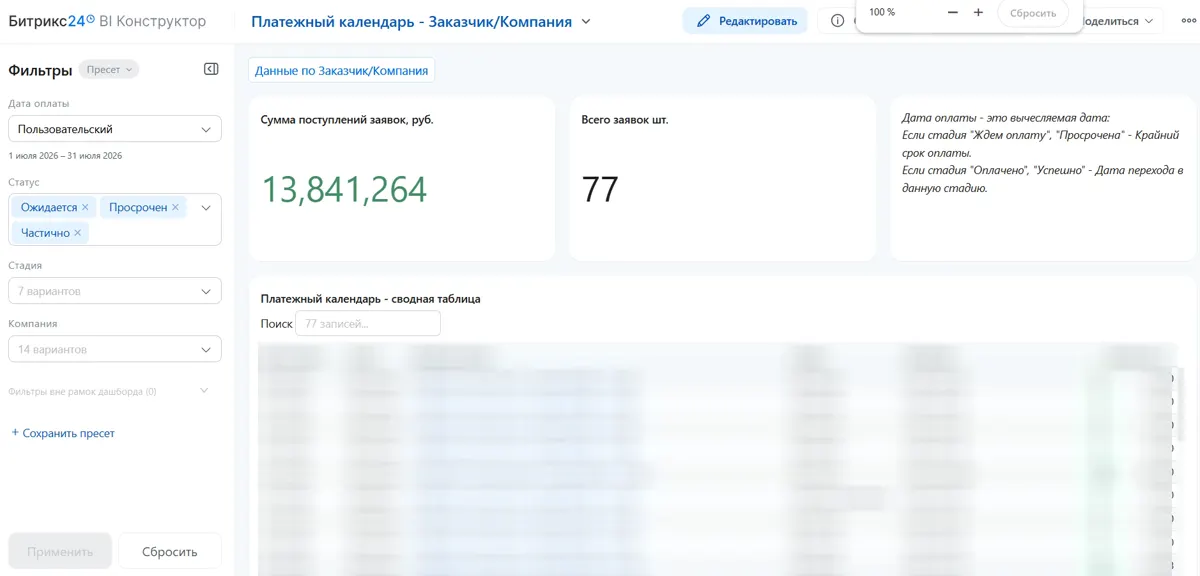Click Сумма поступлений заявок, руб. card title
This screenshot has height=576, width=1200.
[347, 120]
